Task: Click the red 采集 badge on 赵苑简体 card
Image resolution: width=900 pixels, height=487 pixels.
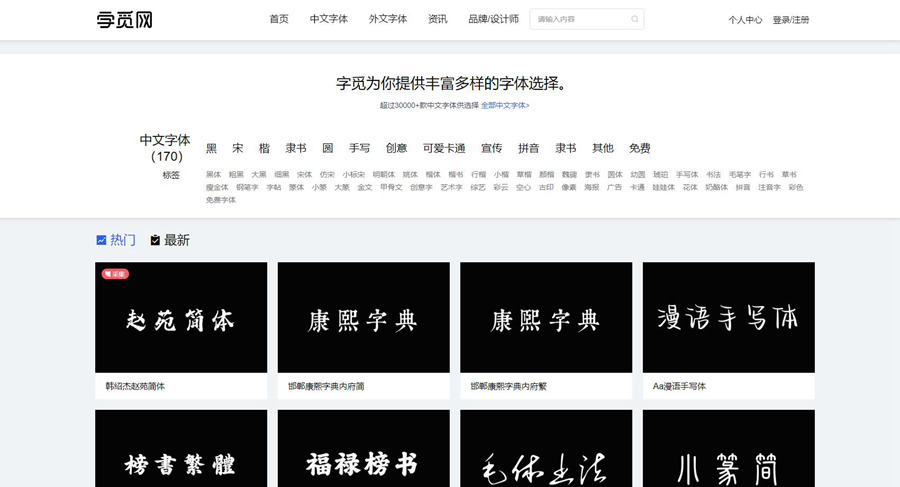Action: (115, 274)
